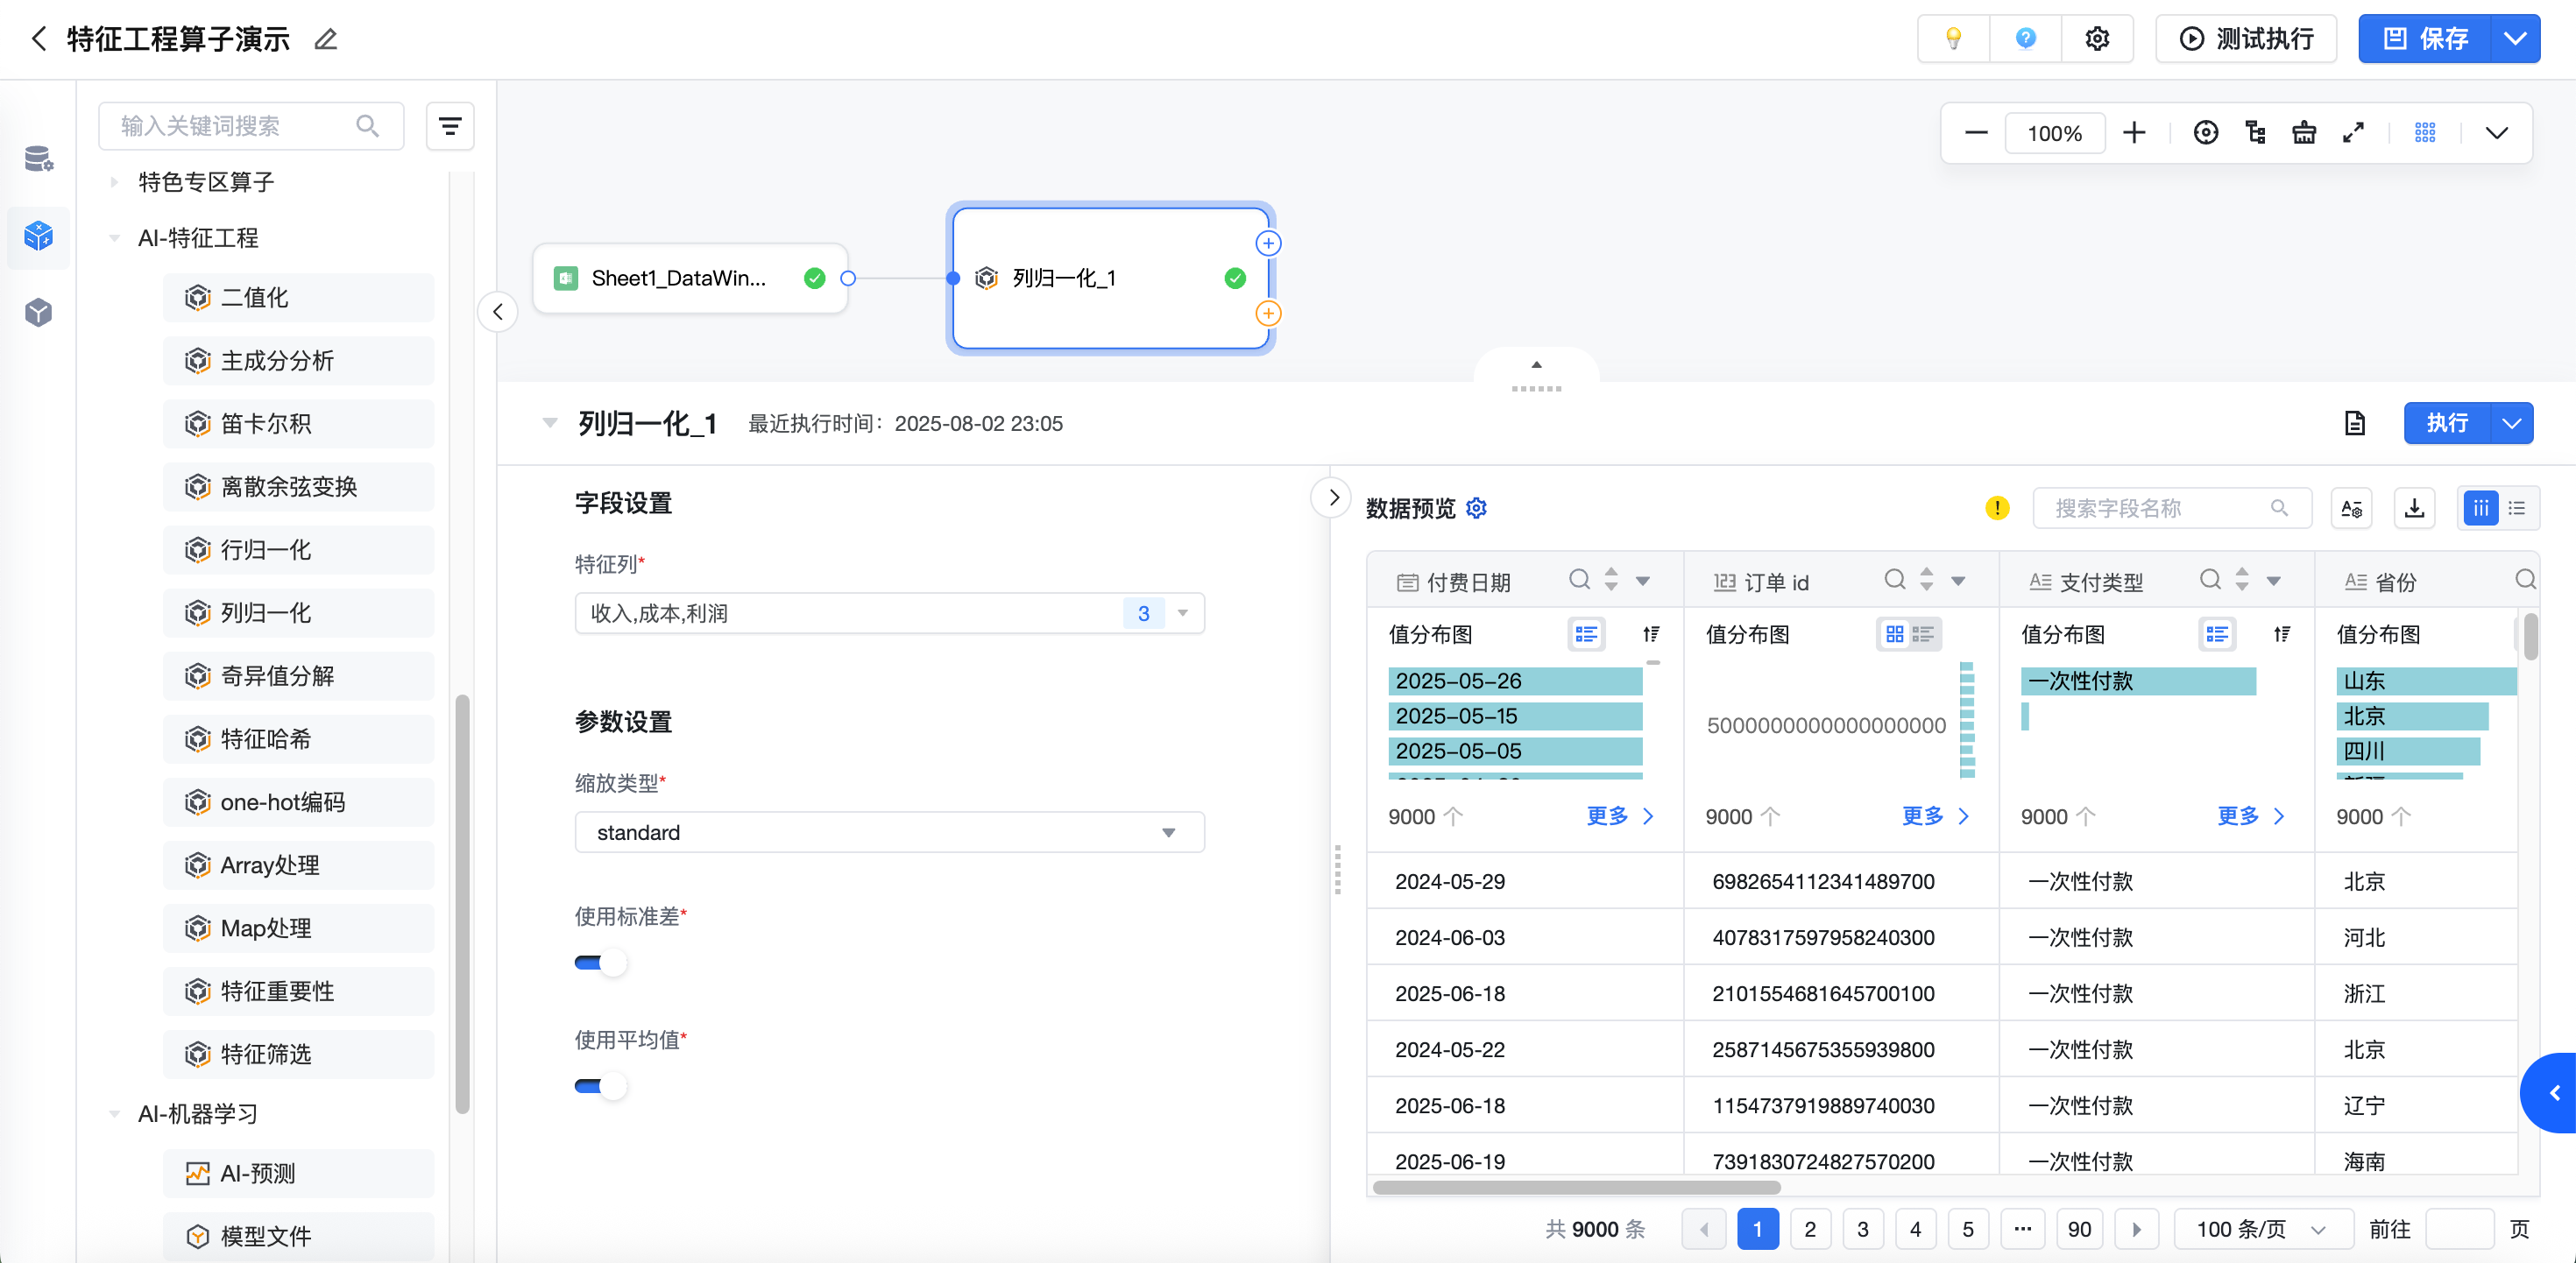
Task: Click the horizontal scrollbar under data table
Action: (x=1576, y=1187)
